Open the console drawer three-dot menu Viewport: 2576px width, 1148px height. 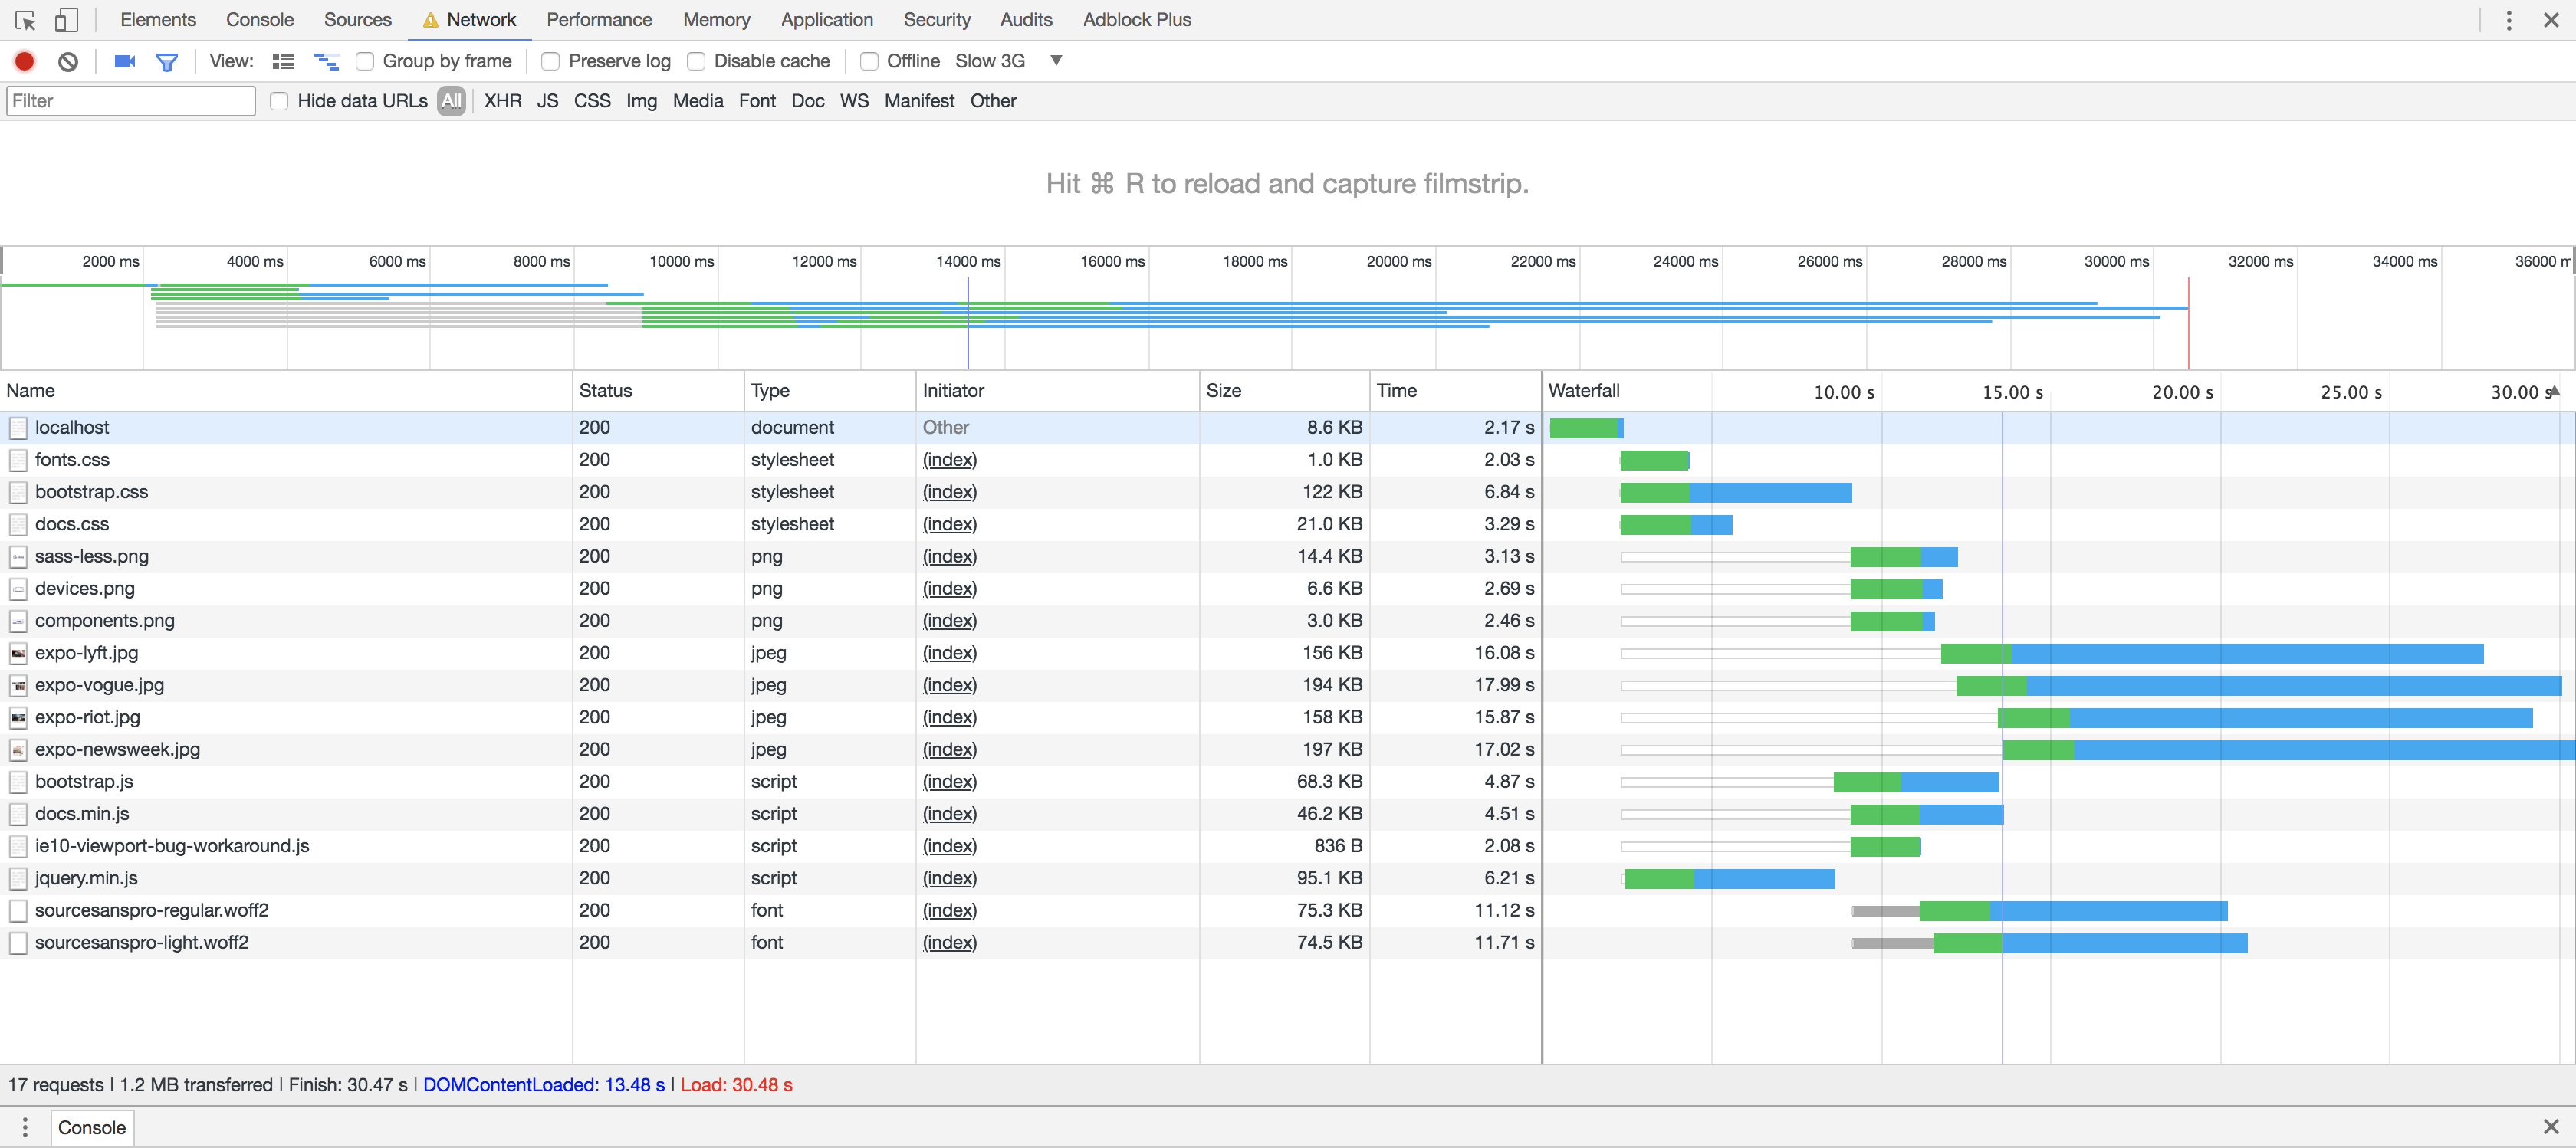(x=25, y=1127)
